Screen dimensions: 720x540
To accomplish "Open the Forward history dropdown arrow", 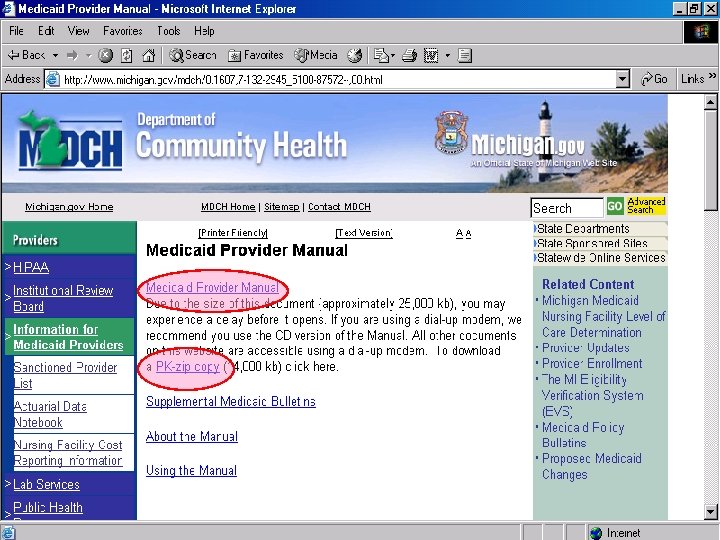I will click(89, 56).
